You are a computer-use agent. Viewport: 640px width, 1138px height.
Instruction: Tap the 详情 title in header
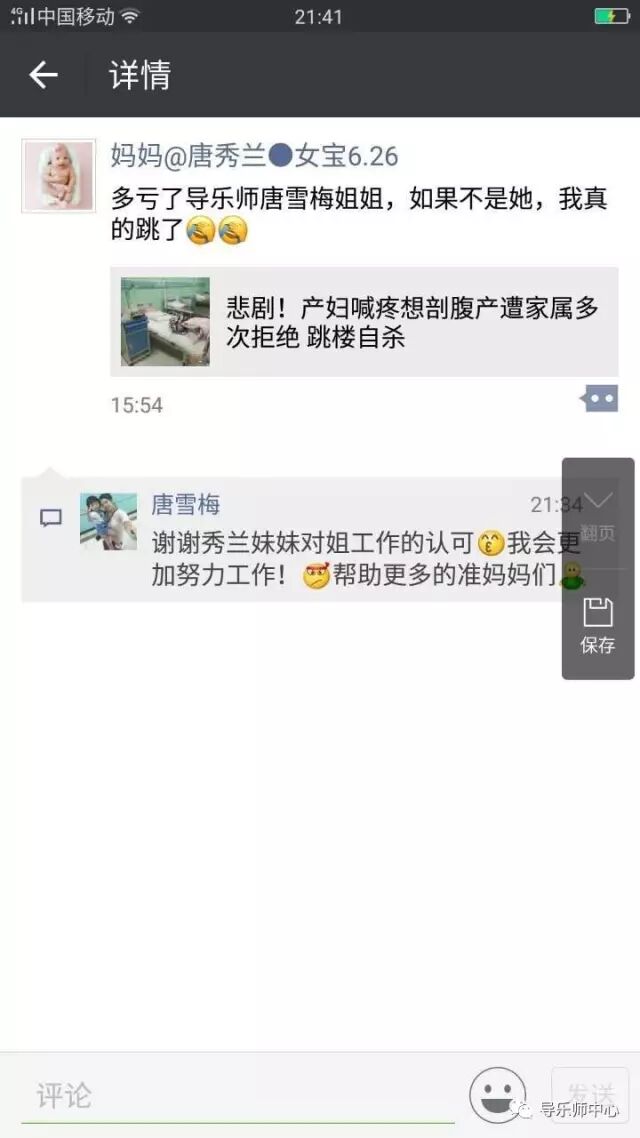click(140, 75)
